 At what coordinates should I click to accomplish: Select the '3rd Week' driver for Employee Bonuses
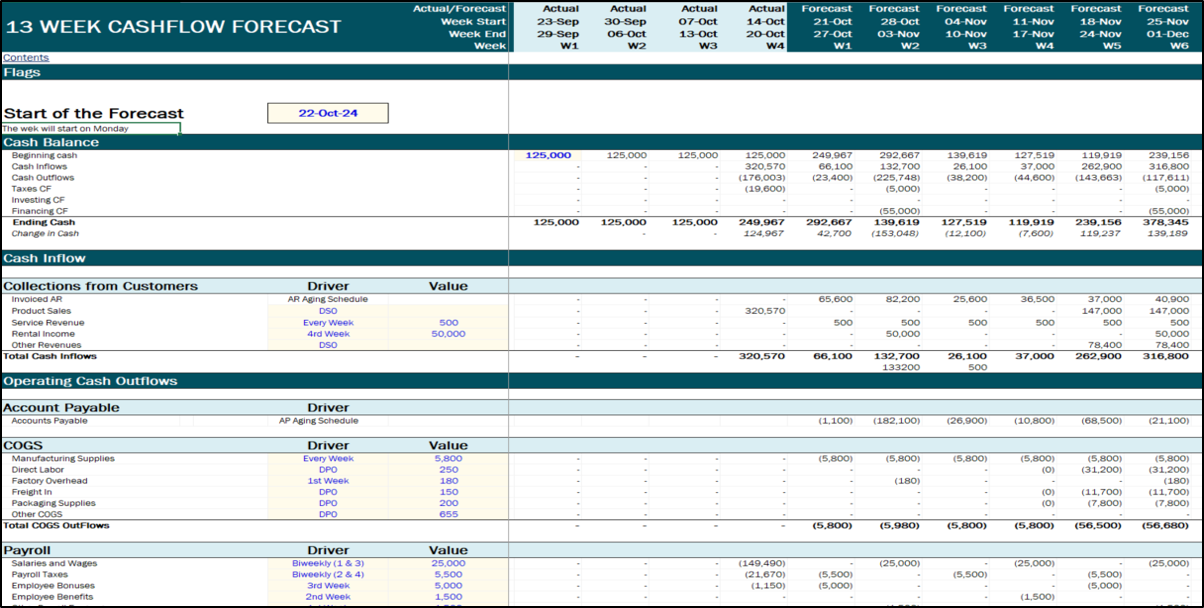coord(328,585)
